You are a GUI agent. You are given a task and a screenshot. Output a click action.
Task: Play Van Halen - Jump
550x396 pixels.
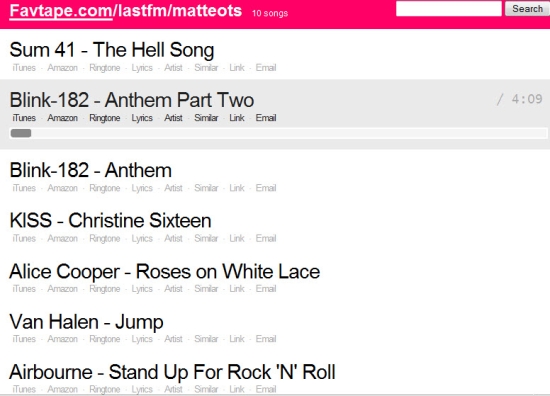86,322
